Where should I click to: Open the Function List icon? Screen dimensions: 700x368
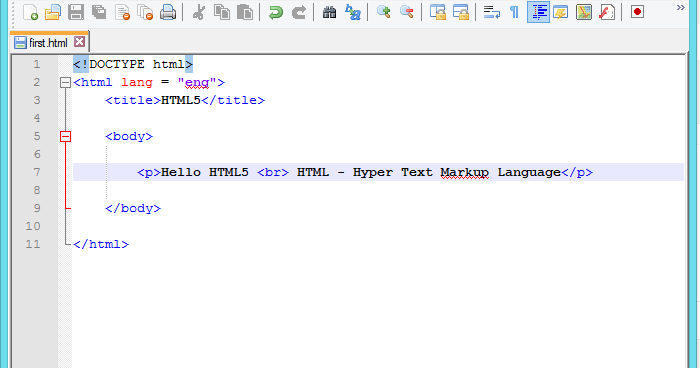point(607,12)
